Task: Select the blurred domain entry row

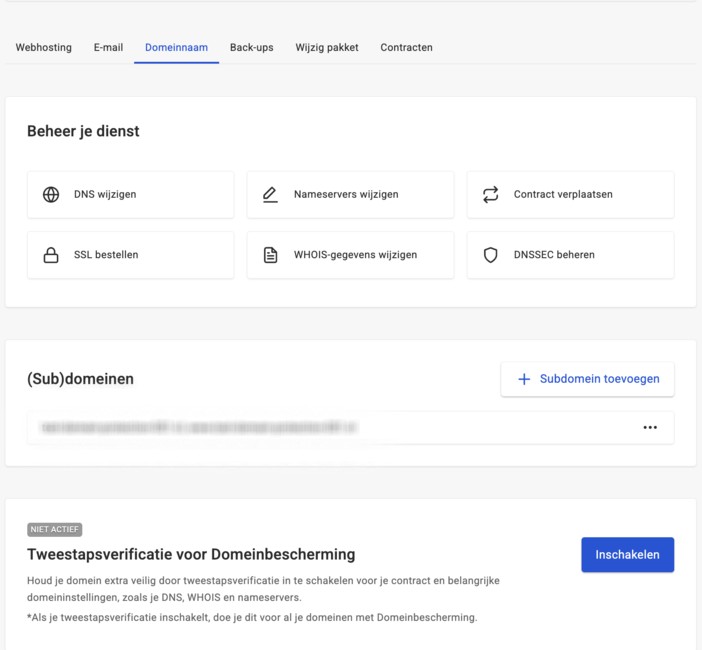Action: coord(200,428)
